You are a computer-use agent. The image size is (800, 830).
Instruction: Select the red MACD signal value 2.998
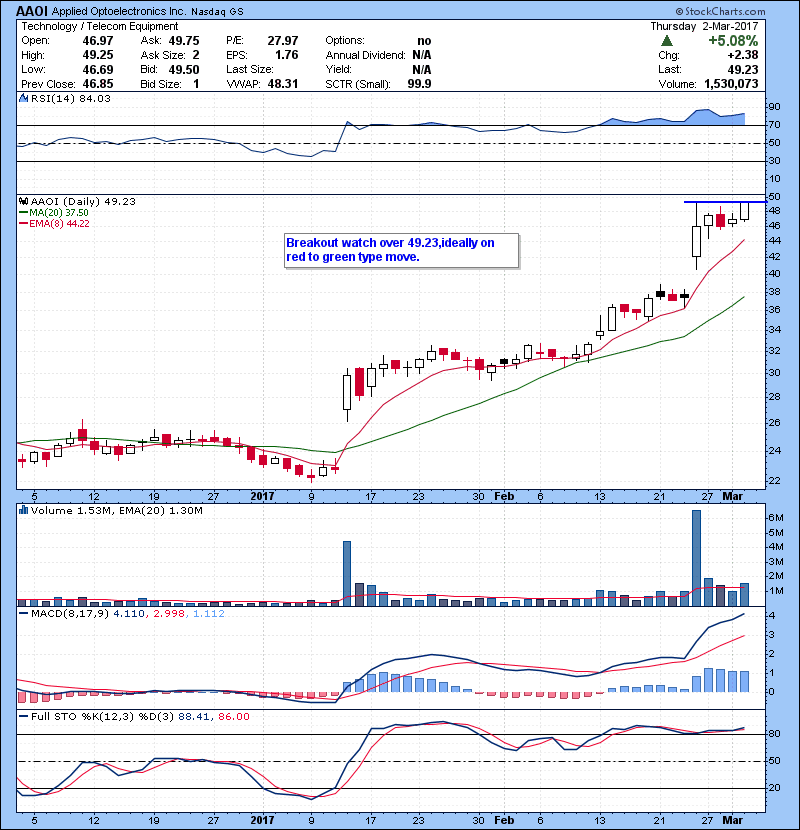pyautogui.click(x=169, y=614)
